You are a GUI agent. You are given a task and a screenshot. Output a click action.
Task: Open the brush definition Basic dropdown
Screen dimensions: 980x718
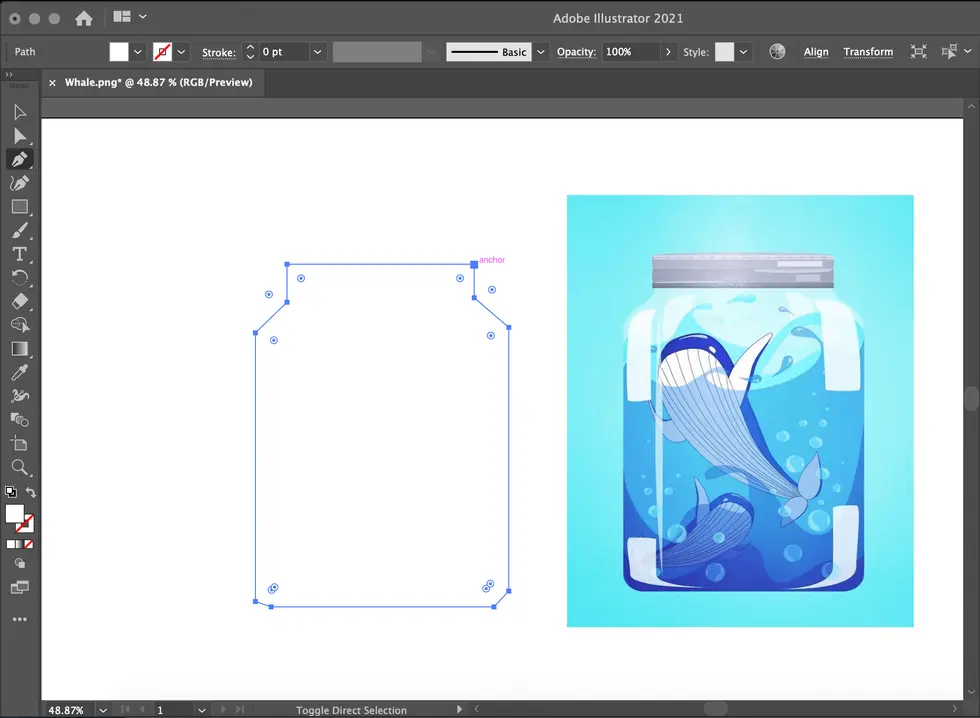coord(539,51)
